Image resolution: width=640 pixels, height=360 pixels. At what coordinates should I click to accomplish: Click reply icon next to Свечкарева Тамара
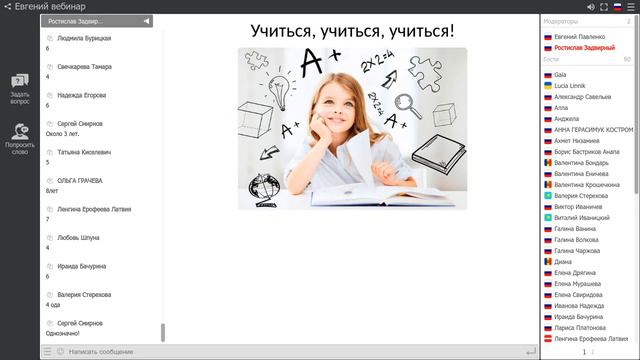click(x=50, y=67)
